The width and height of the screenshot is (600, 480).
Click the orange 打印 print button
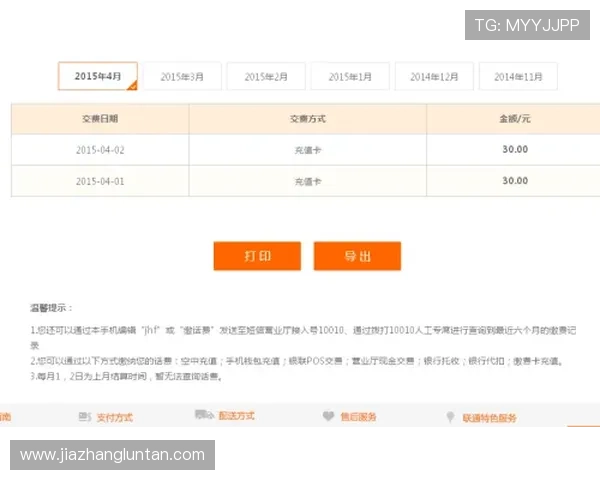pyautogui.click(x=257, y=256)
